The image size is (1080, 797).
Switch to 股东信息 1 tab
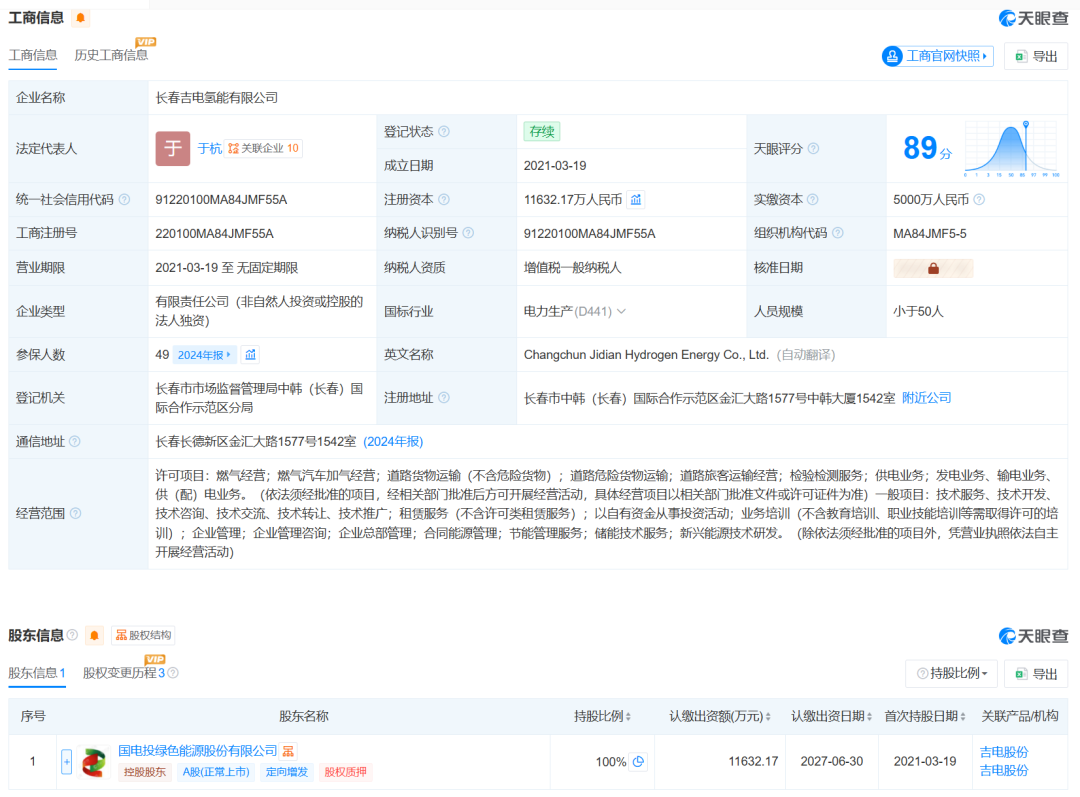click(x=37, y=673)
